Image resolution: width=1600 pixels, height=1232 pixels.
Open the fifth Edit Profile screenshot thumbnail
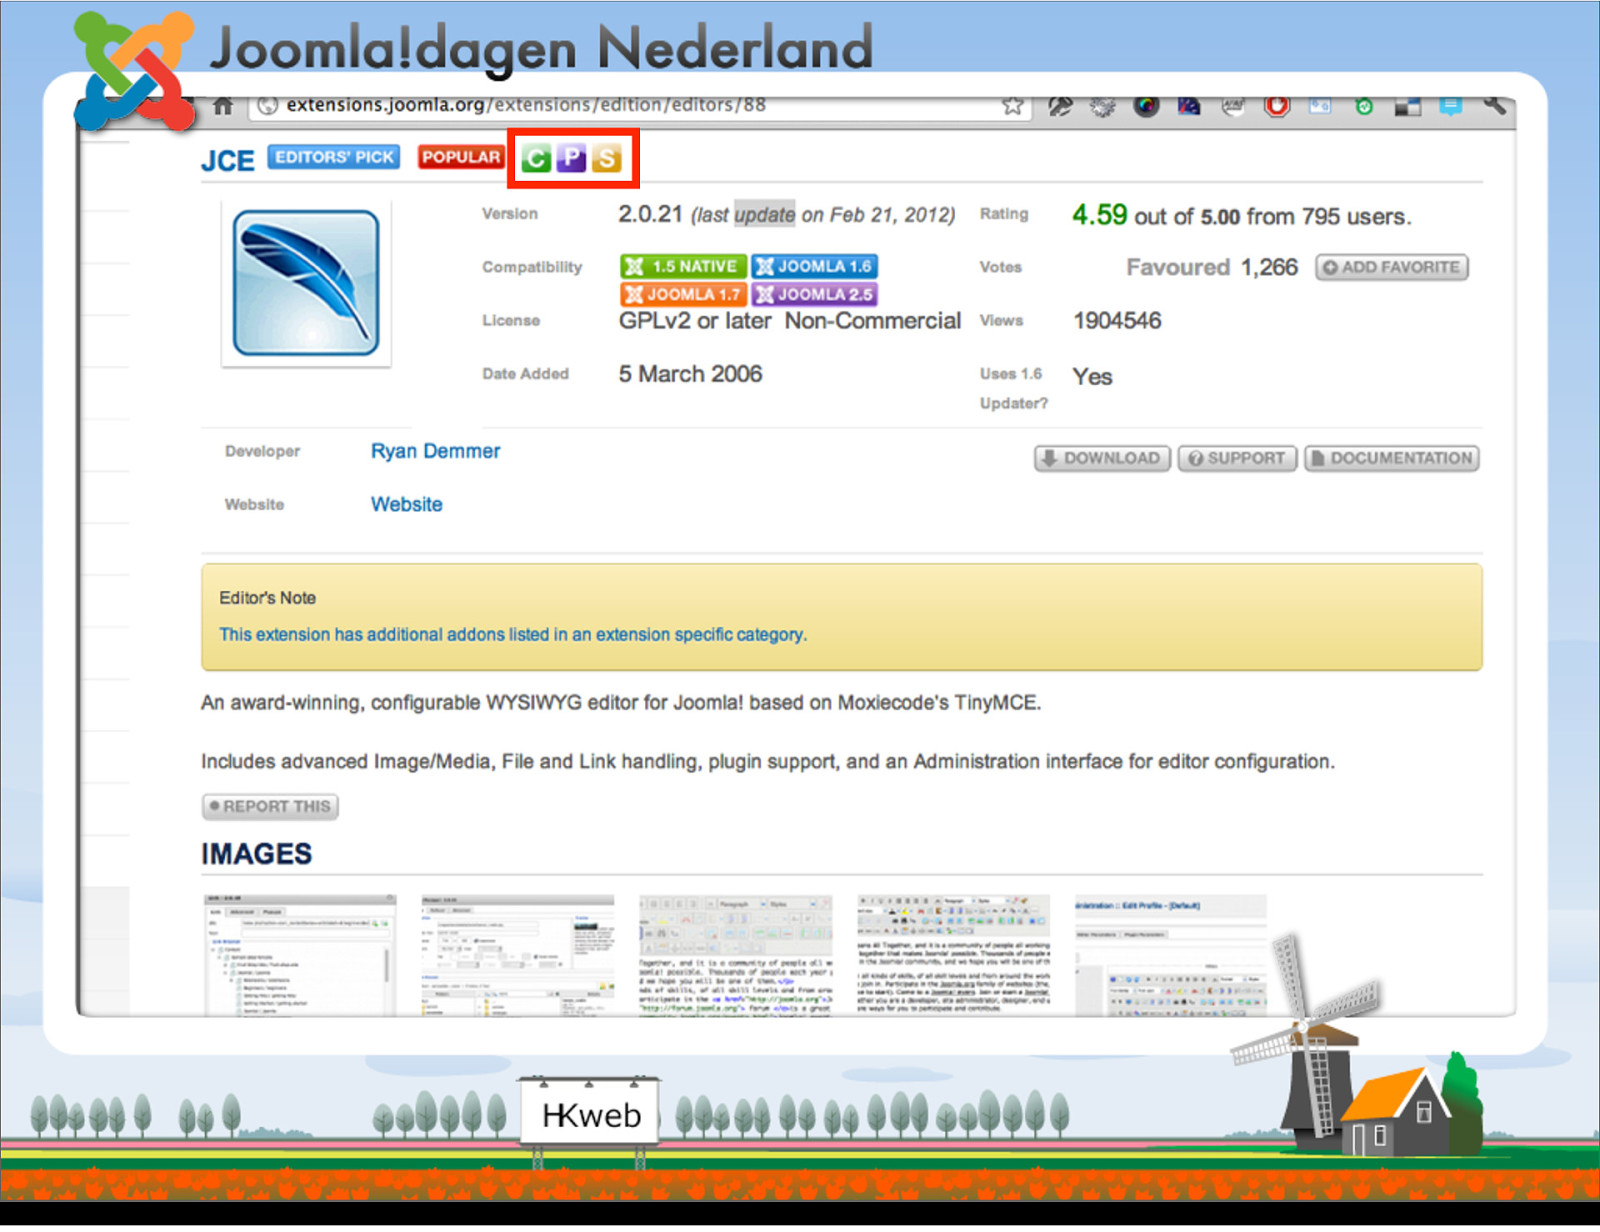1170,955
